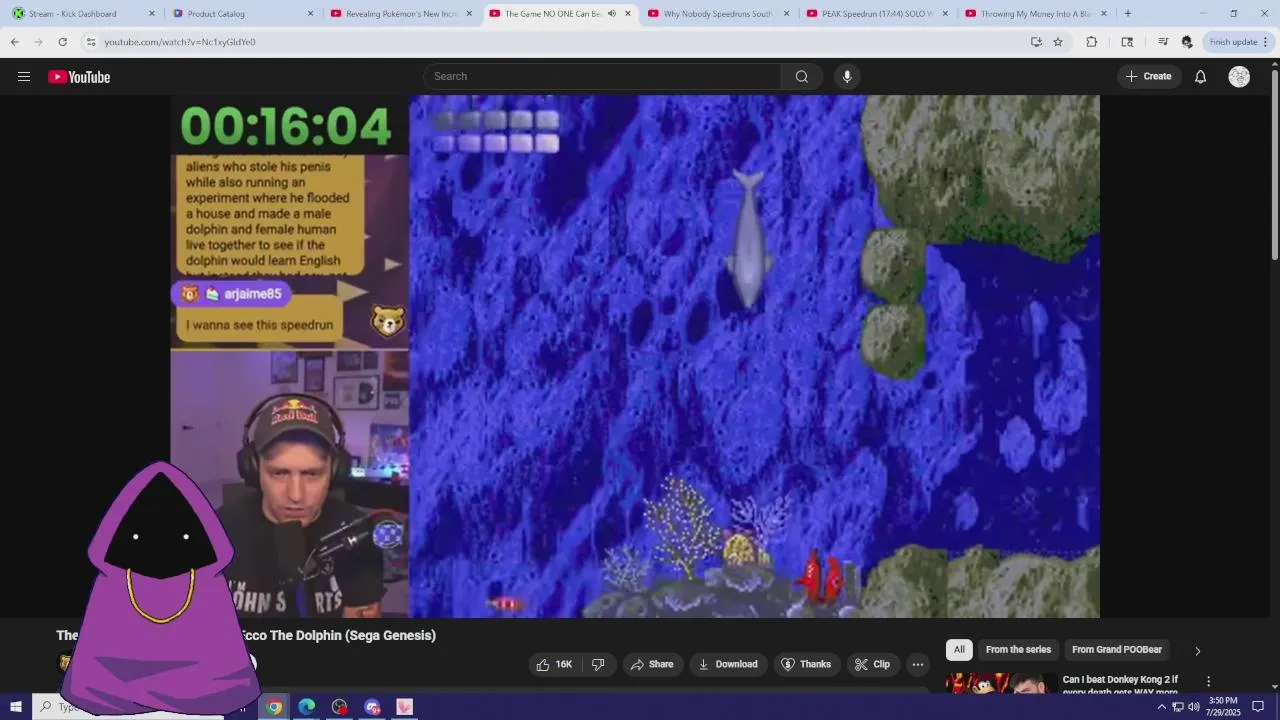
Task: Click the Ecco the Dolphin video player
Action: [x=635, y=356]
